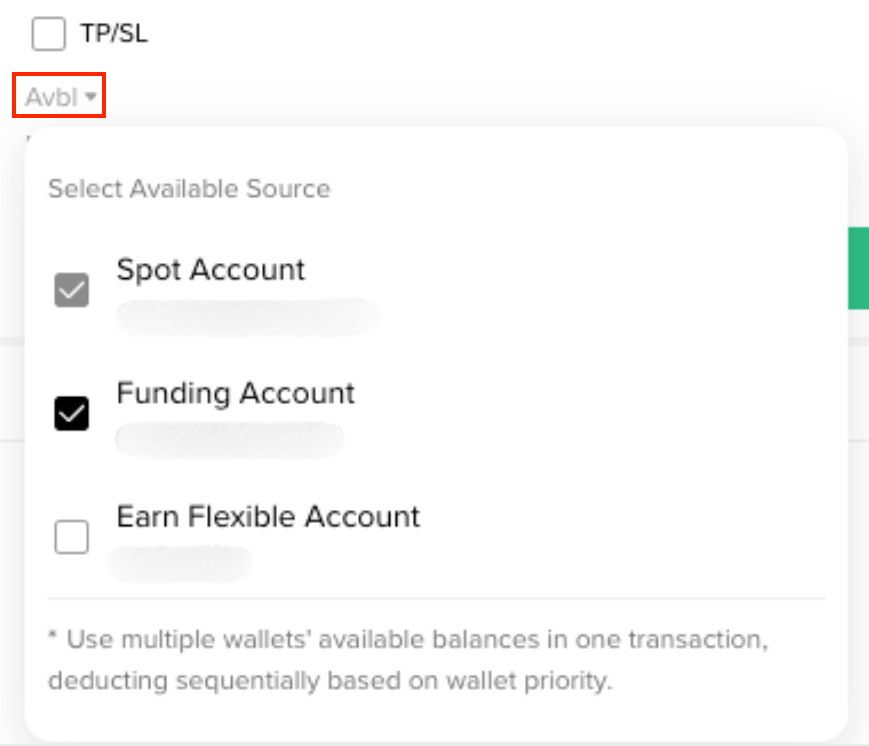Click the small arrow beside Avbl
Image resolution: width=869 pixels, height=746 pixels.
pos(91,96)
